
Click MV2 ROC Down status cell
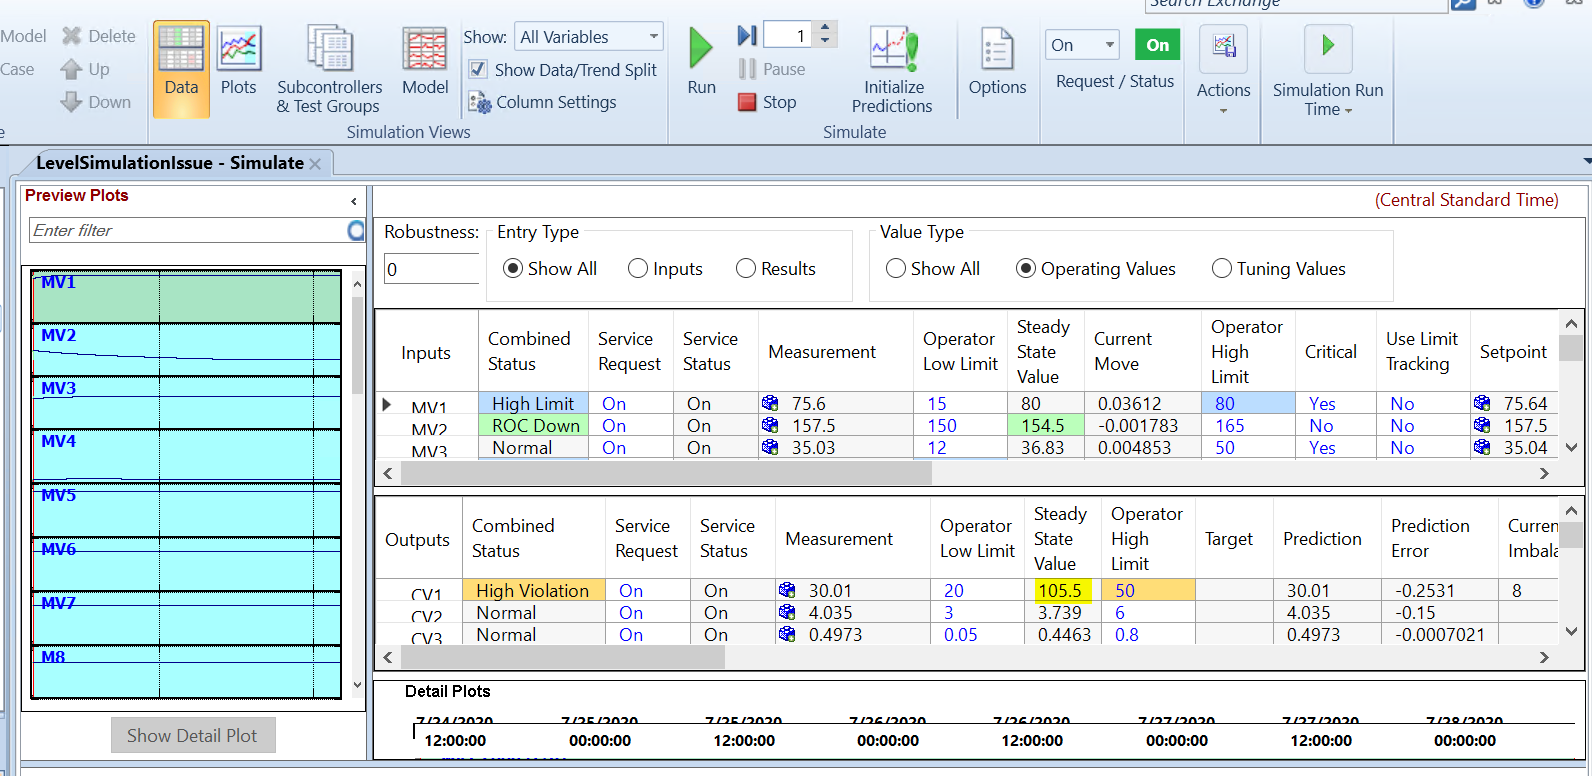tap(534, 425)
